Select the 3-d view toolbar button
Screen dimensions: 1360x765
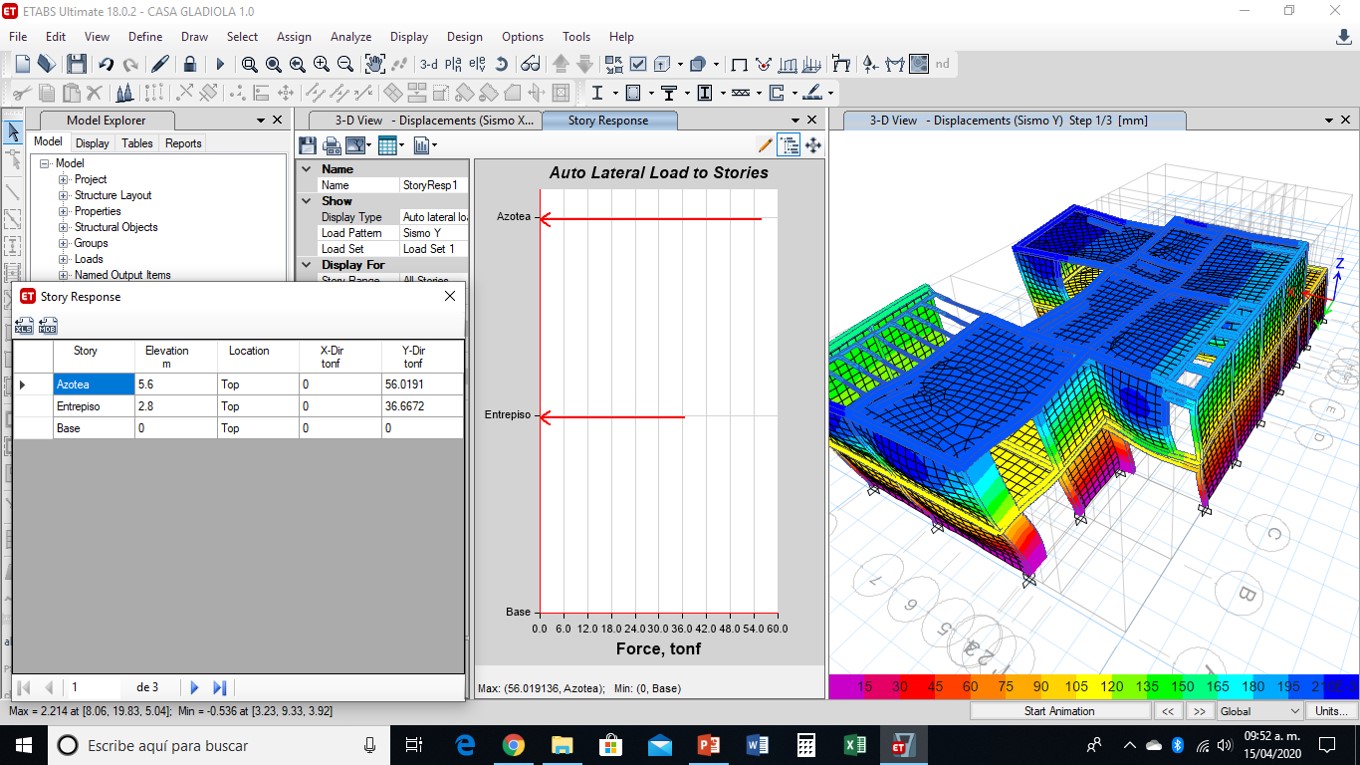[428, 64]
